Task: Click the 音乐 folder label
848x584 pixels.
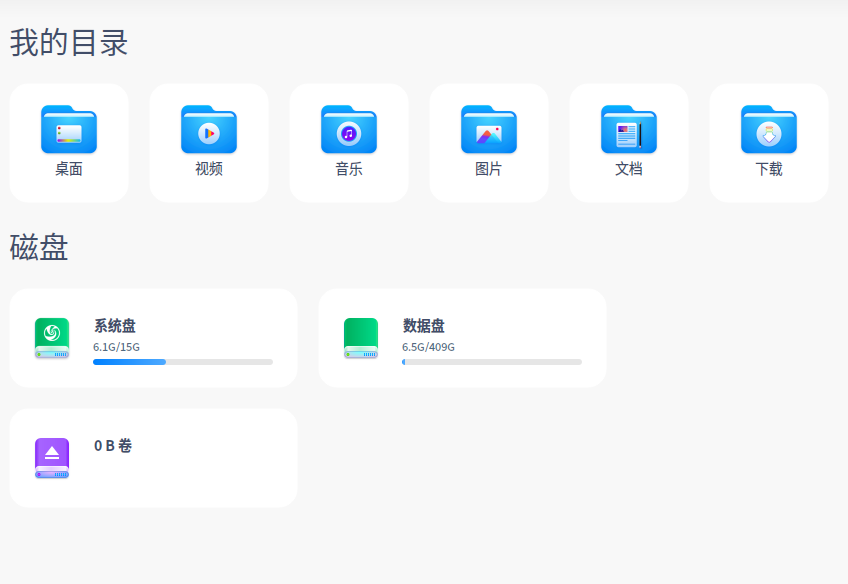Action: (x=349, y=169)
